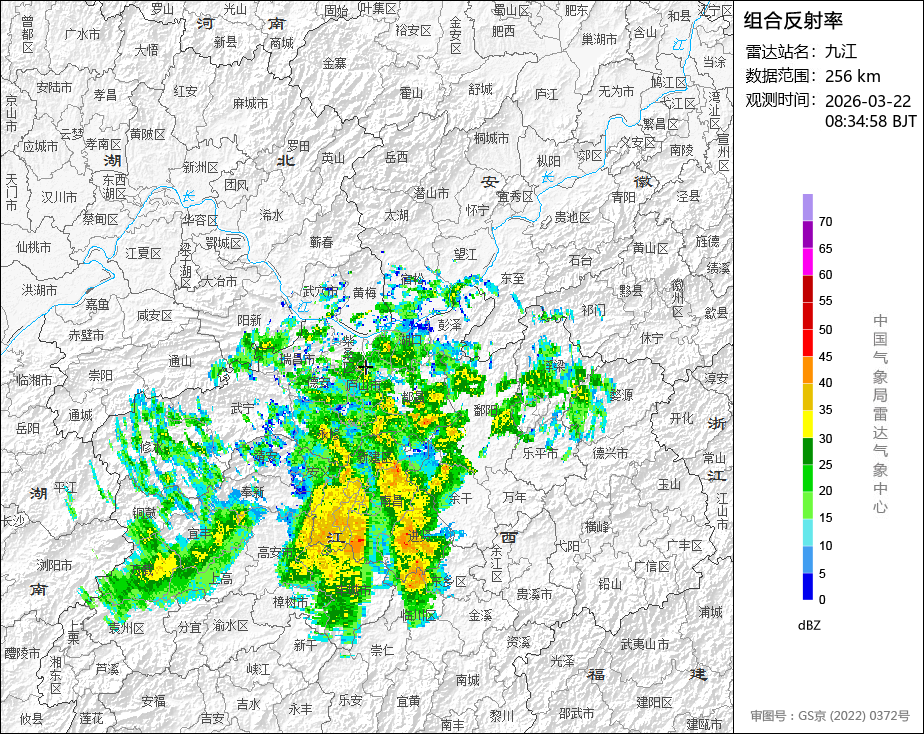The height and width of the screenshot is (734, 924).
Task: Click the dark blue 0–5 dBZ legend segment
Action: click(x=808, y=586)
